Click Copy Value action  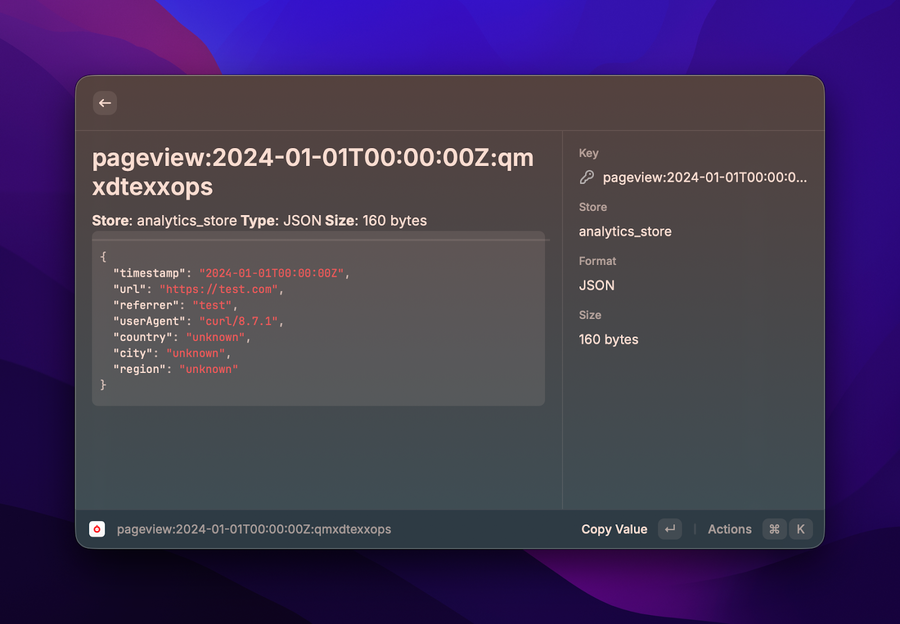614,529
